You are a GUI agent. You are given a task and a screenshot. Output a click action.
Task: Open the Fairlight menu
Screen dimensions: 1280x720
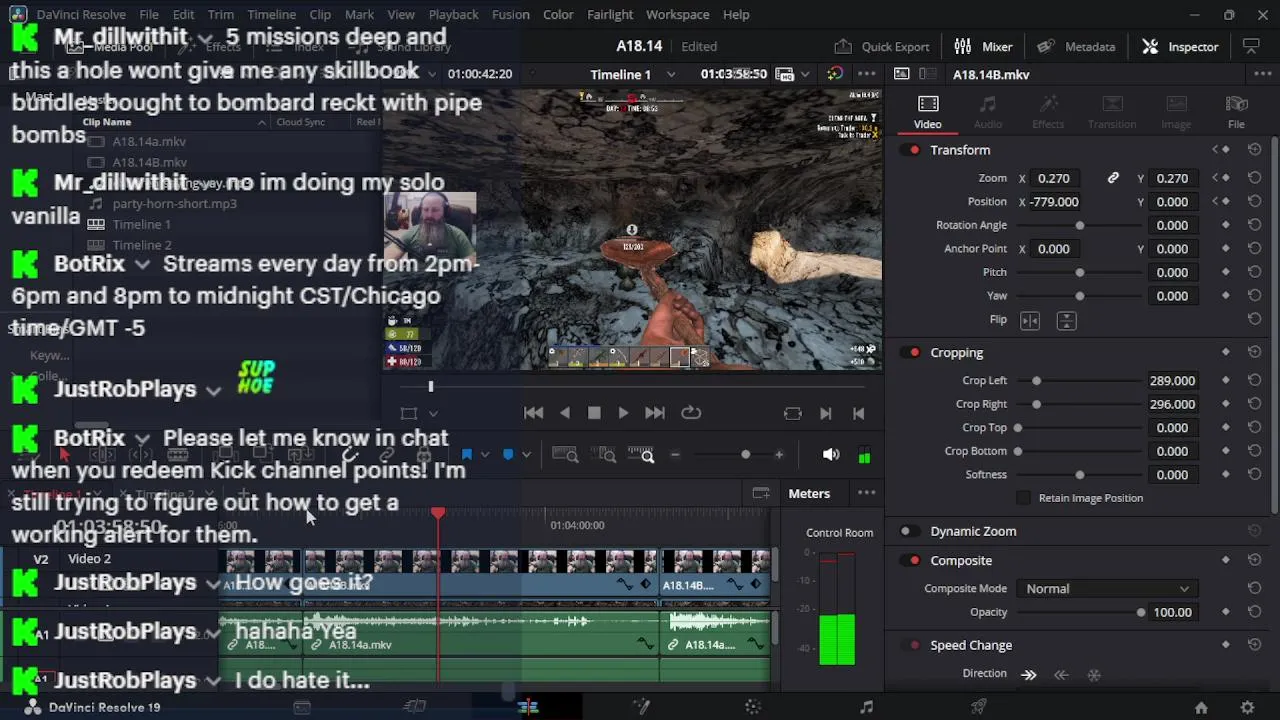coord(610,14)
